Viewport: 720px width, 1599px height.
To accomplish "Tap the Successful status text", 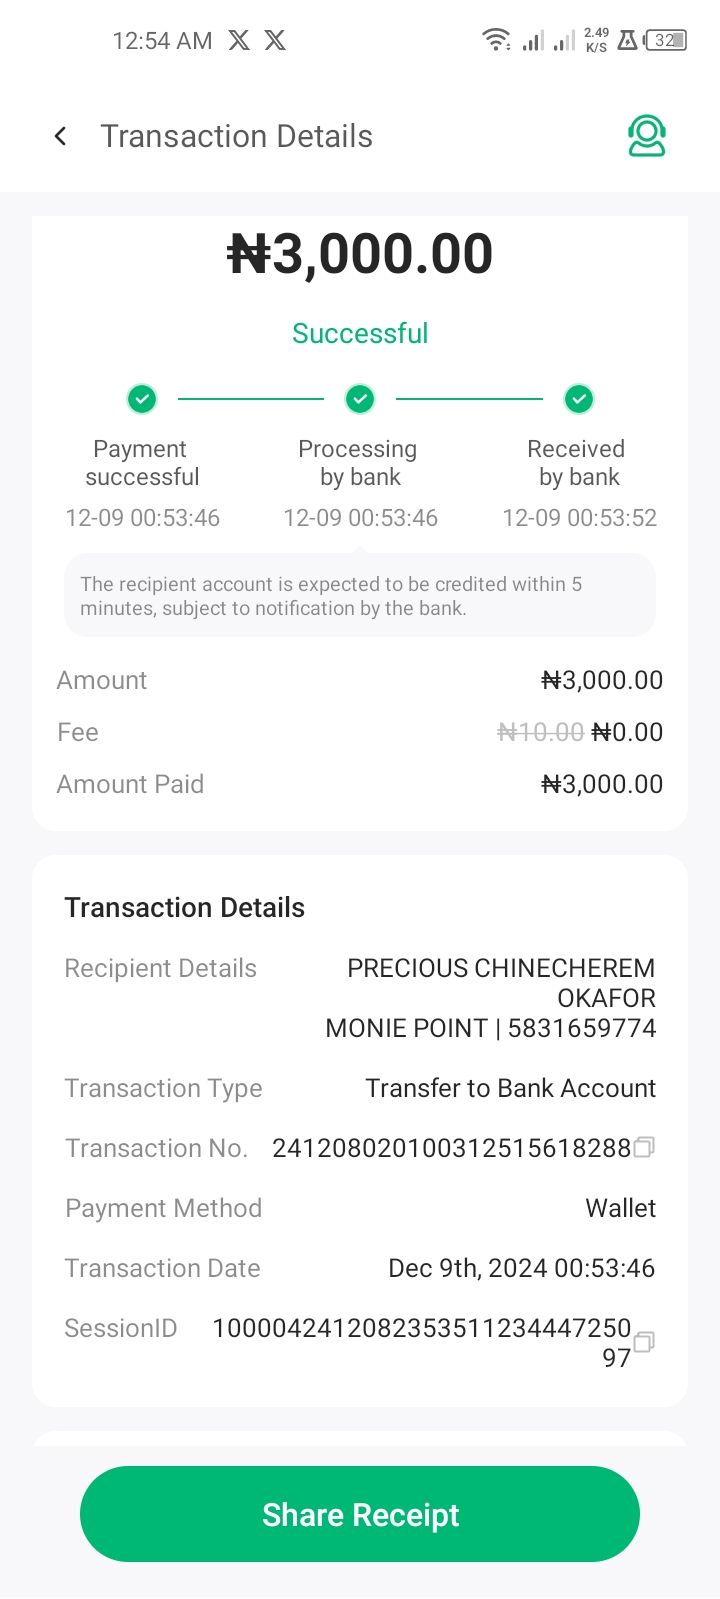I will [360, 333].
